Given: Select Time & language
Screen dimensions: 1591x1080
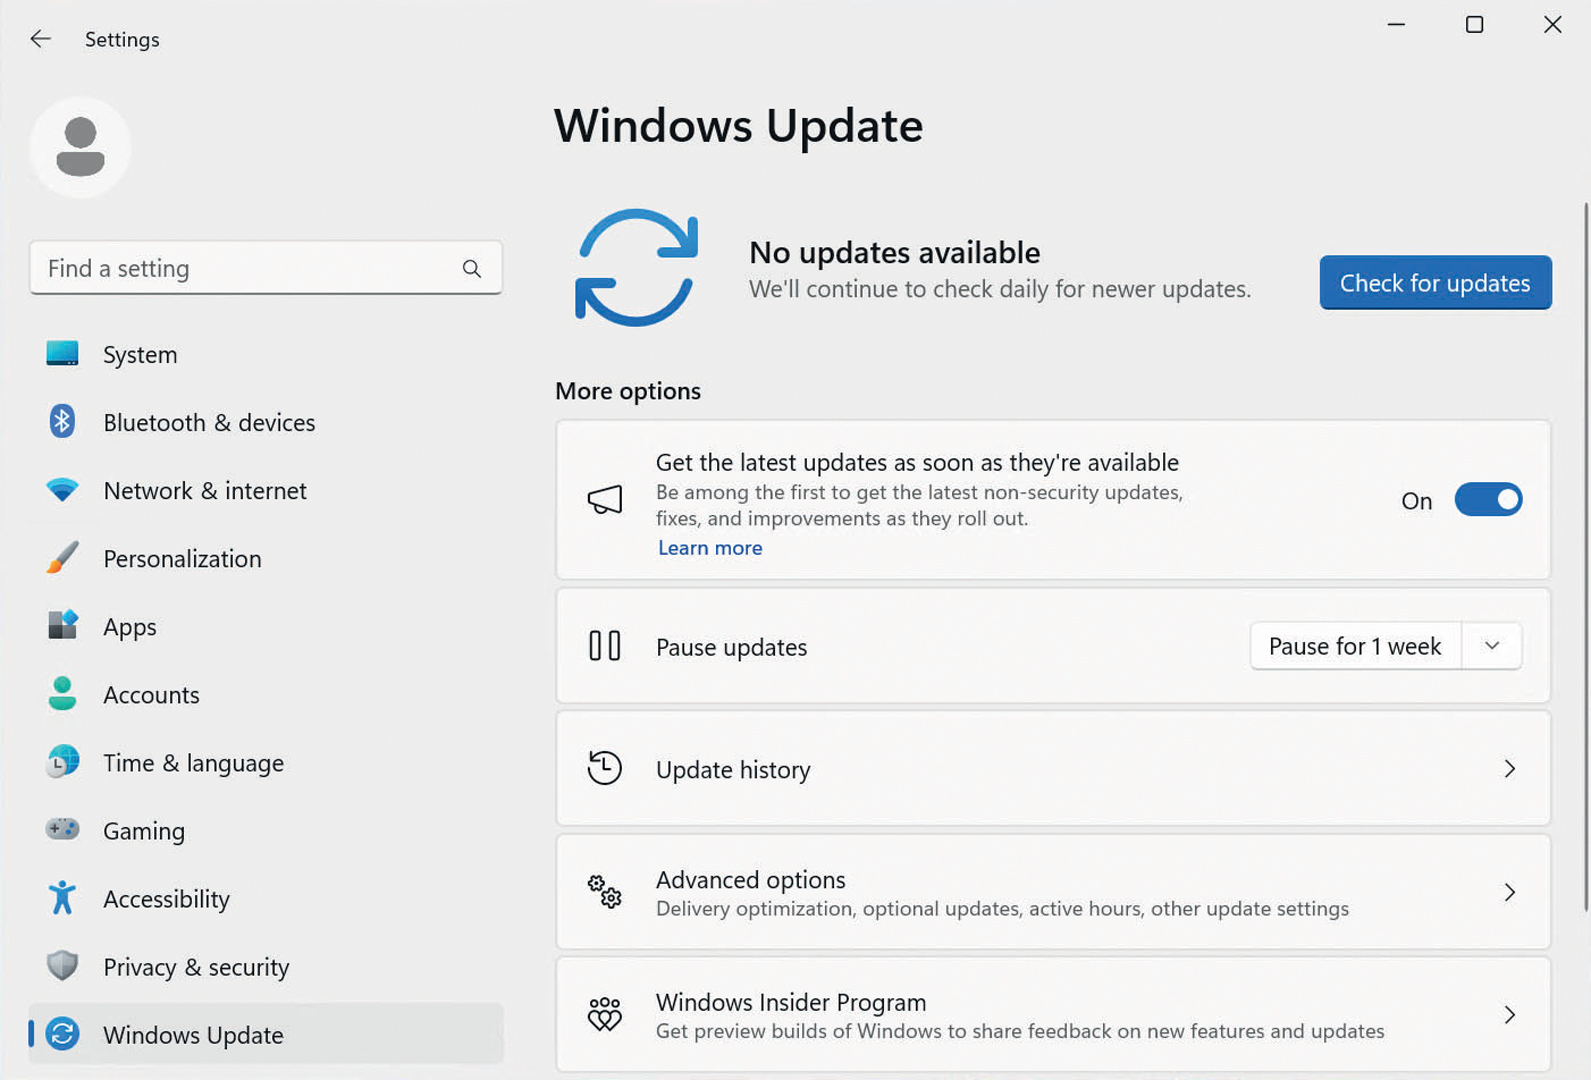Looking at the screenshot, I should [x=266, y=762].
